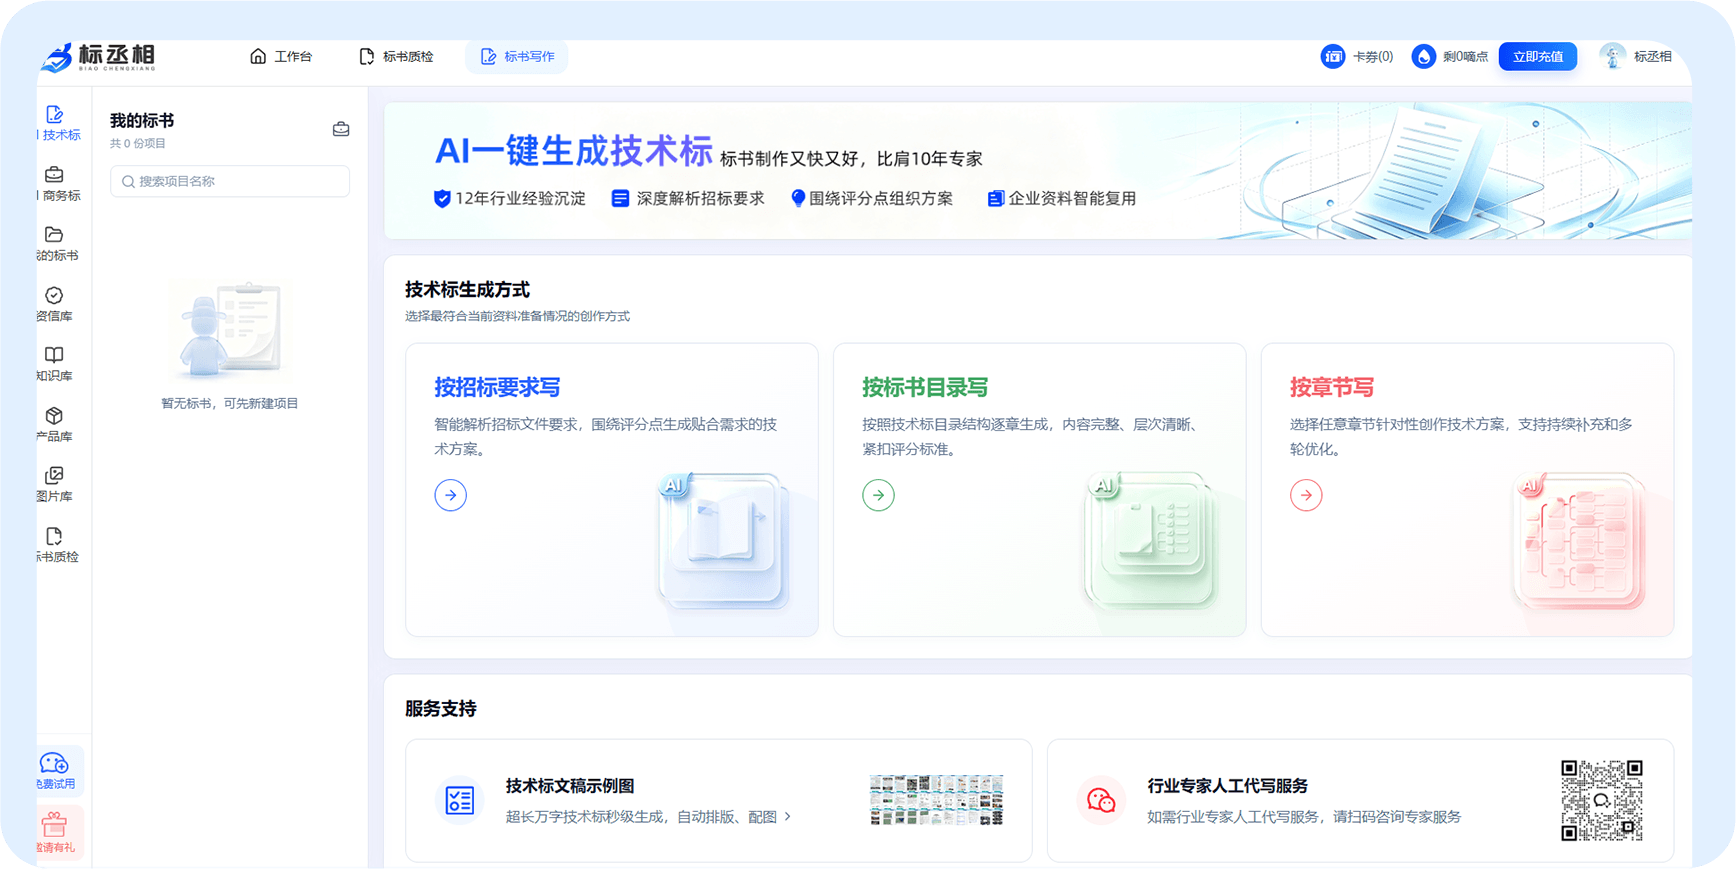Open the sample document thumbnail preview
1736x870 pixels.
click(936, 800)
